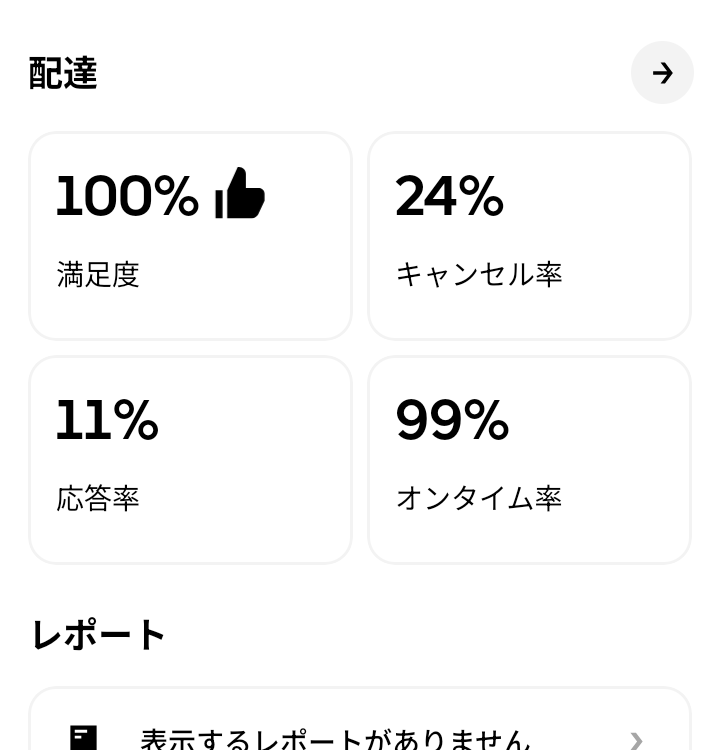Click the thumbs-up icon next to 100%
Screen dimensions: 720x750
tap(240, 194)
